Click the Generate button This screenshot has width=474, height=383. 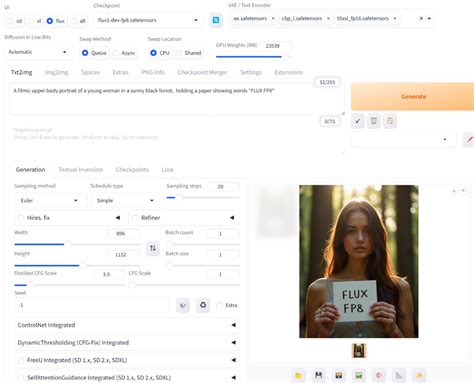pyautogui.click(x=413, y=97)
